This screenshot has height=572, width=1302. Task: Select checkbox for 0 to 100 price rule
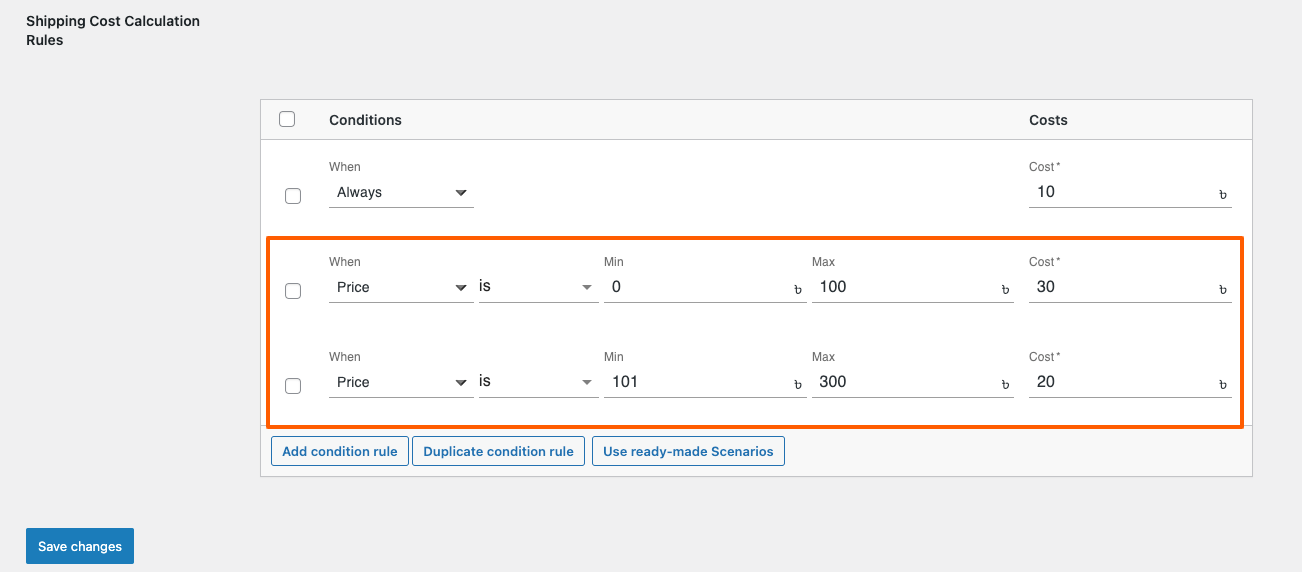(x=293, y=291)
